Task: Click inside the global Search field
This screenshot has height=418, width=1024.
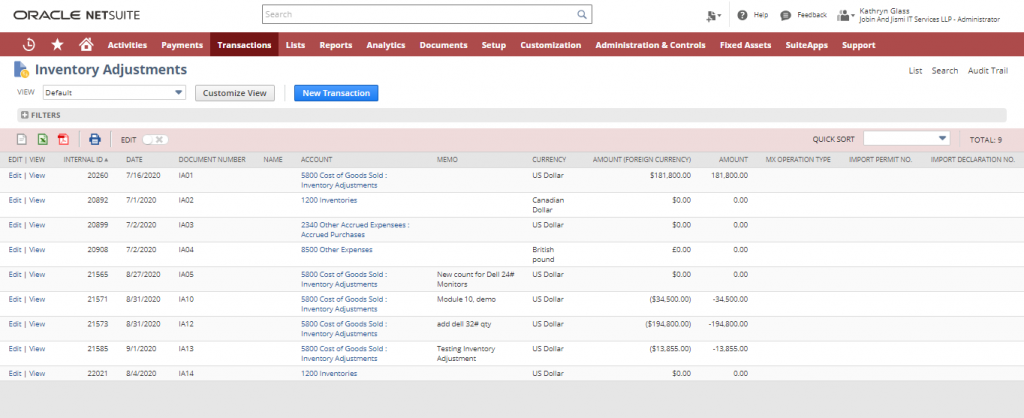Action: (x=420, y=15)
